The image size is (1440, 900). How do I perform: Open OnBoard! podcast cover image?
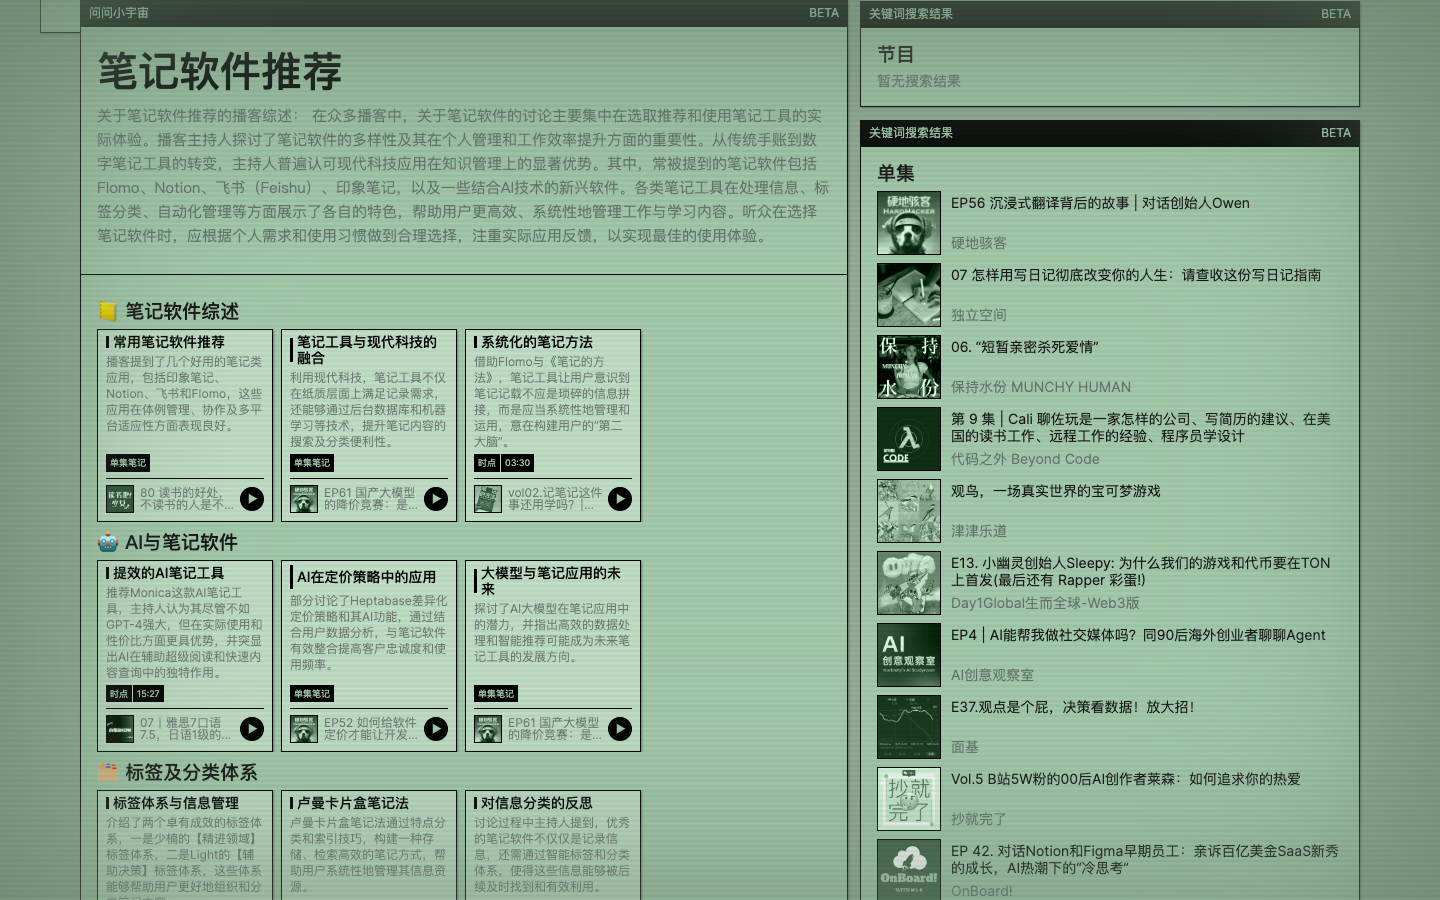point(909,869)
